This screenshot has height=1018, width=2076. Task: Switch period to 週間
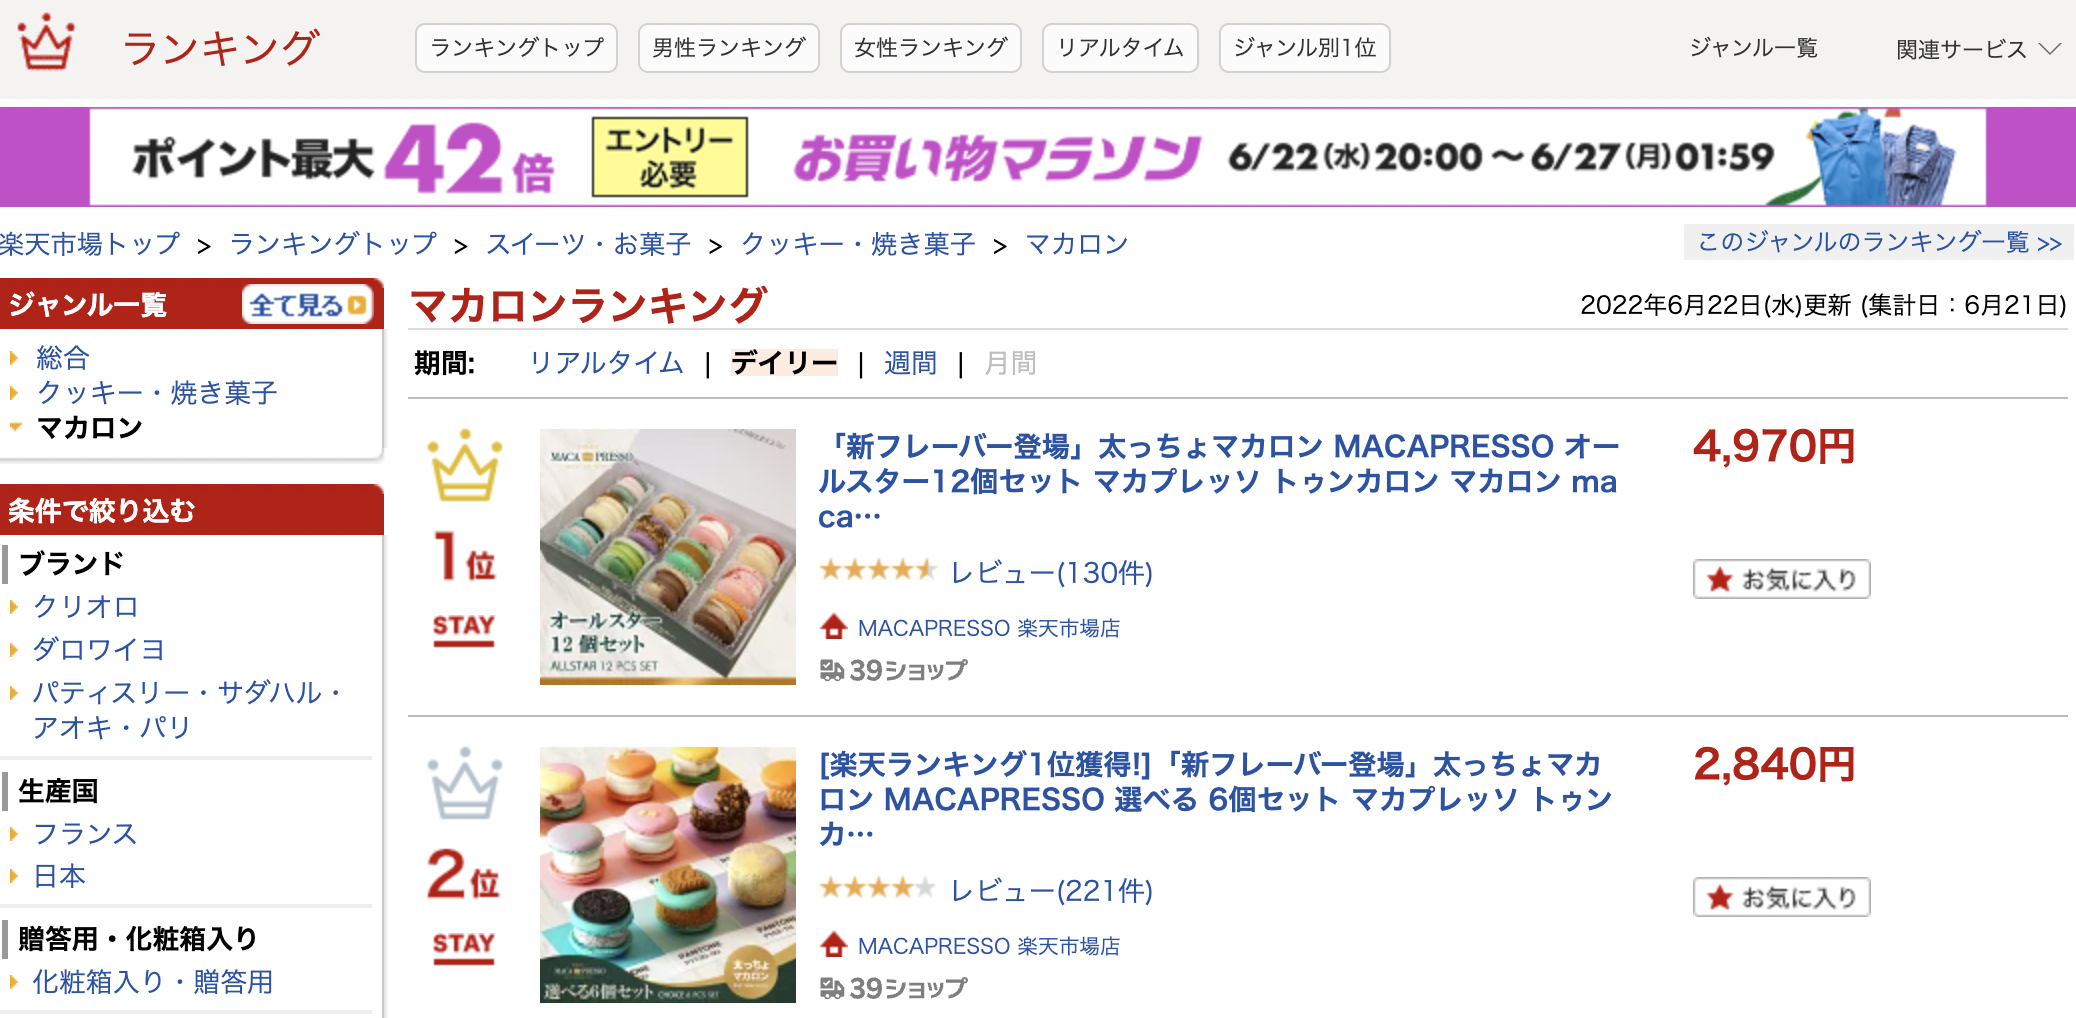pos(910,363)
